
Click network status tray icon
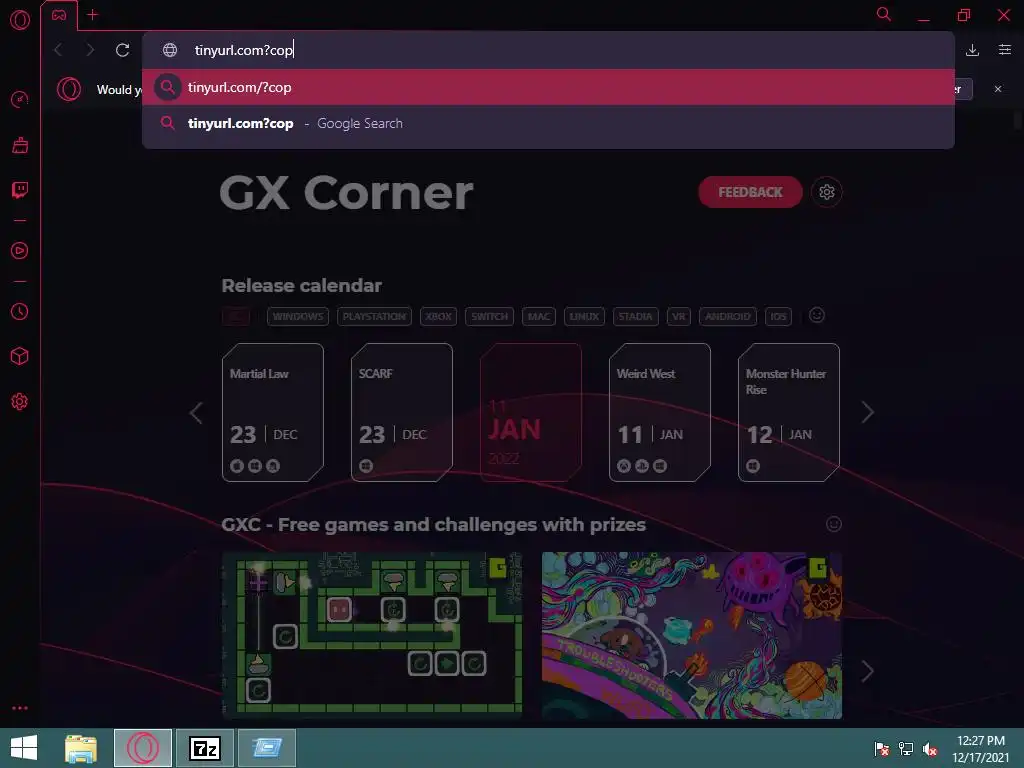(906, 749)
